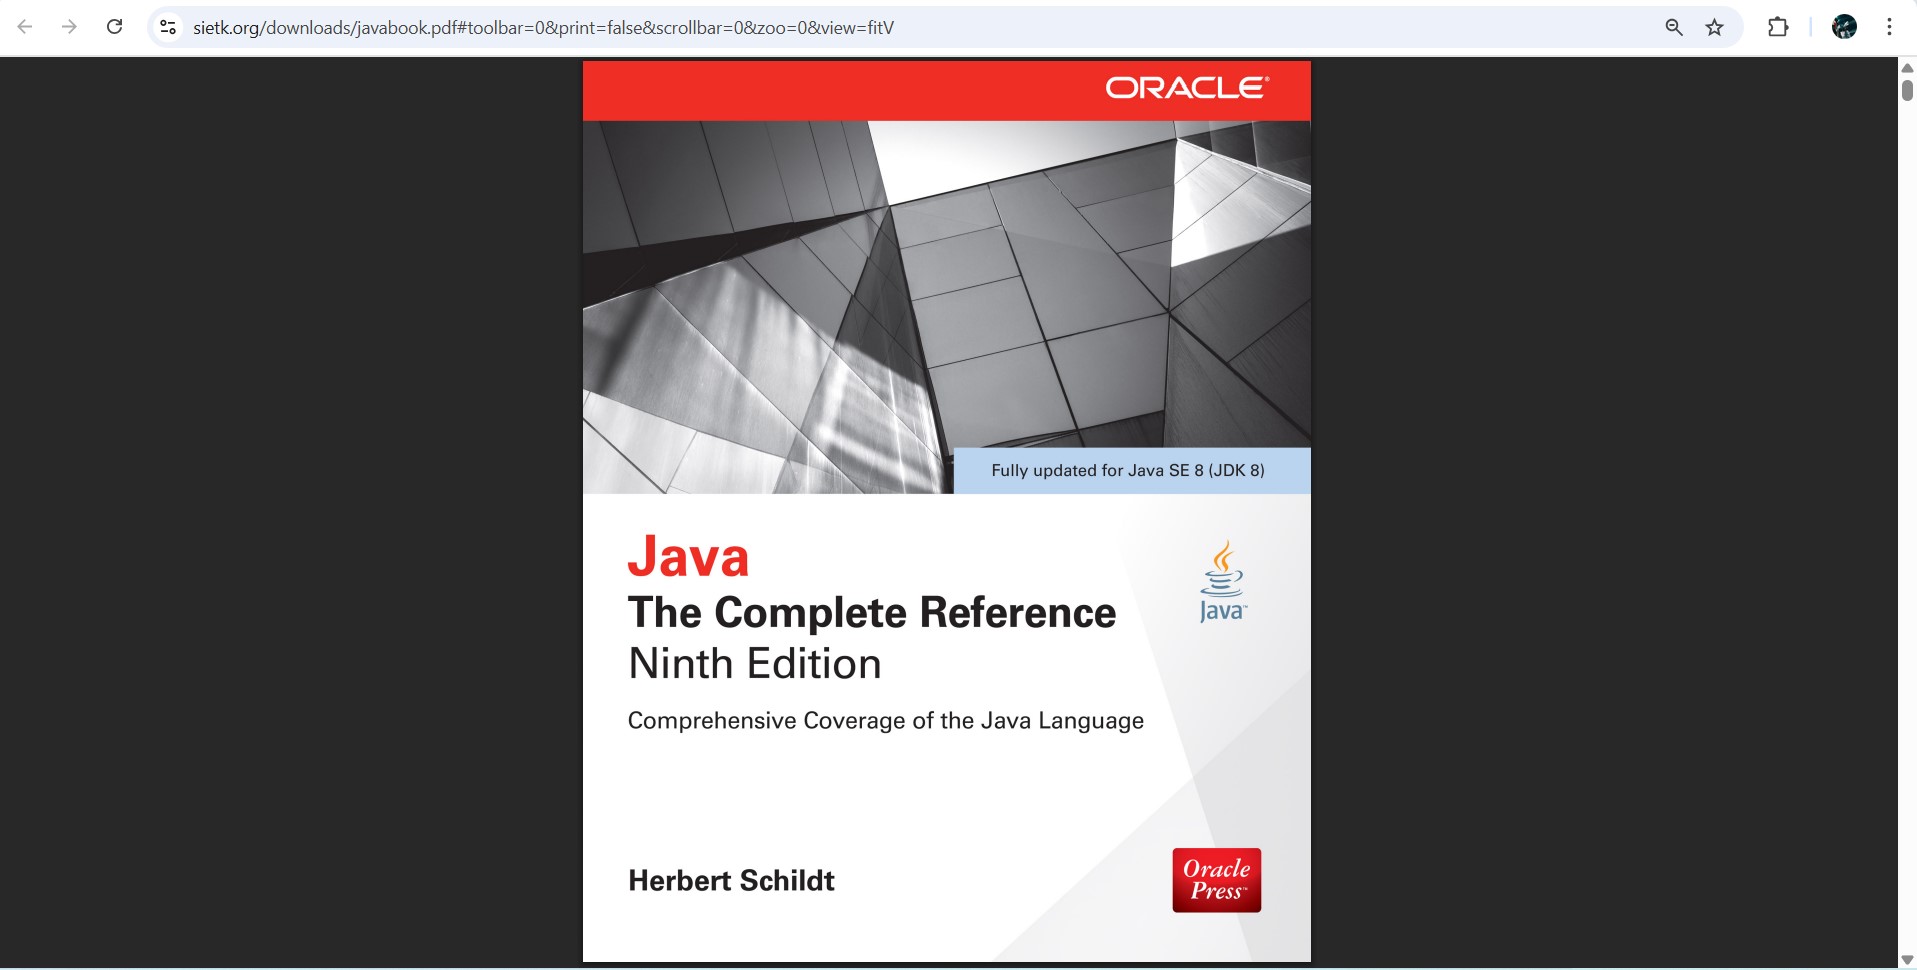Viewport: 1917px width, 970px height.
Task: Click the "Ninth Edition" text
Action: point(755,663)
